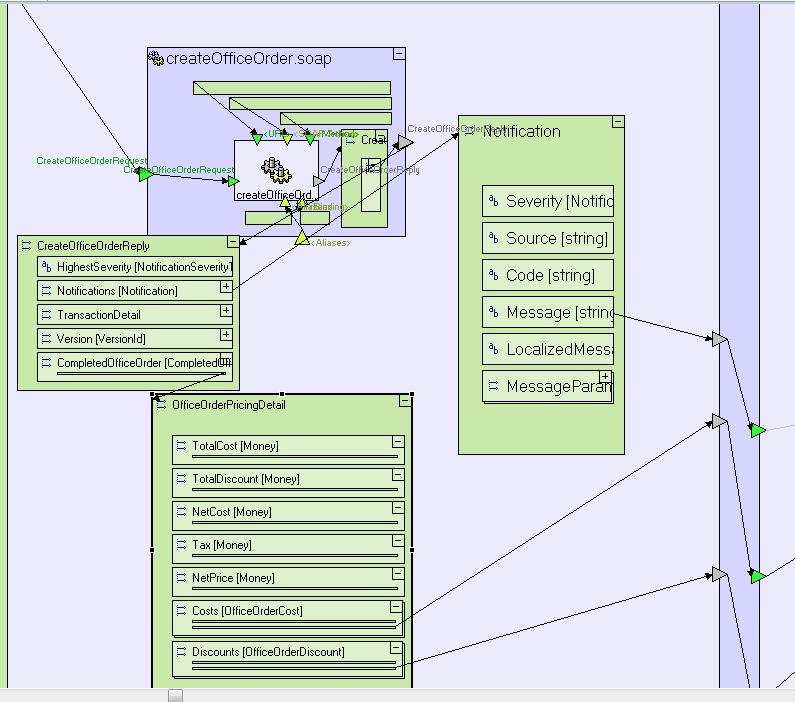This screenshot has width=795, height=702.
Task: Select the Source [string] field
Action: point(547,239)
